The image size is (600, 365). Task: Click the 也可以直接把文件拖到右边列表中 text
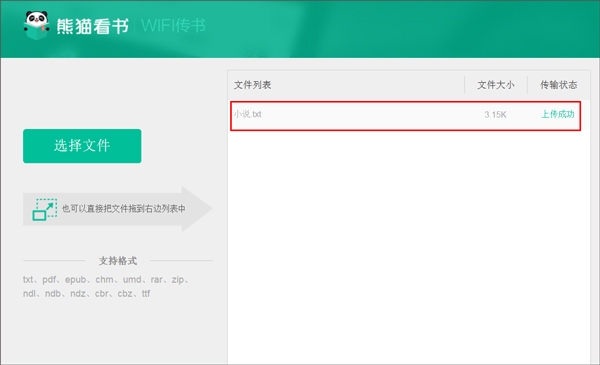click(124, 209)
